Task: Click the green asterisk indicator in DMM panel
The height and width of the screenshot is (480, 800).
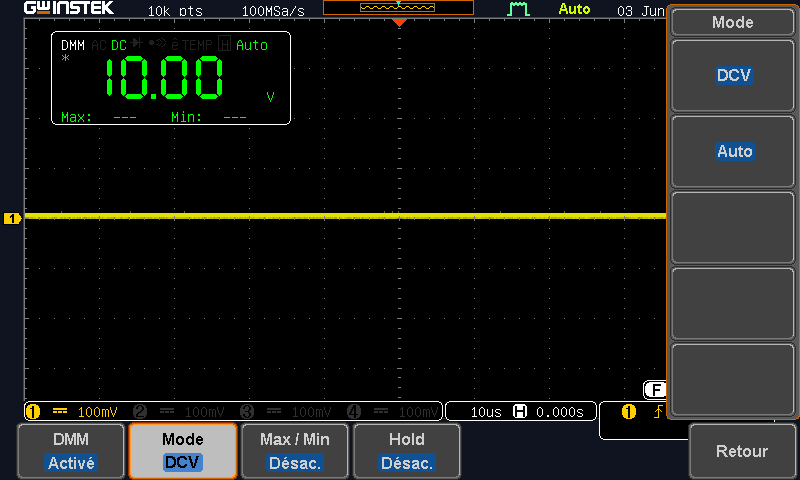Action: click(65, 58)
